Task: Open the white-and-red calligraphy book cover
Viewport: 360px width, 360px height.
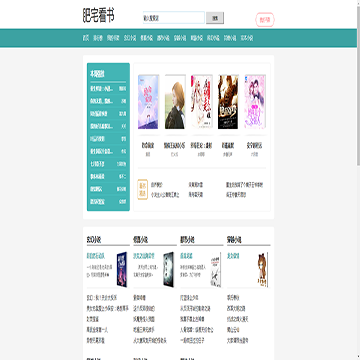Action: tap(202, 102)
